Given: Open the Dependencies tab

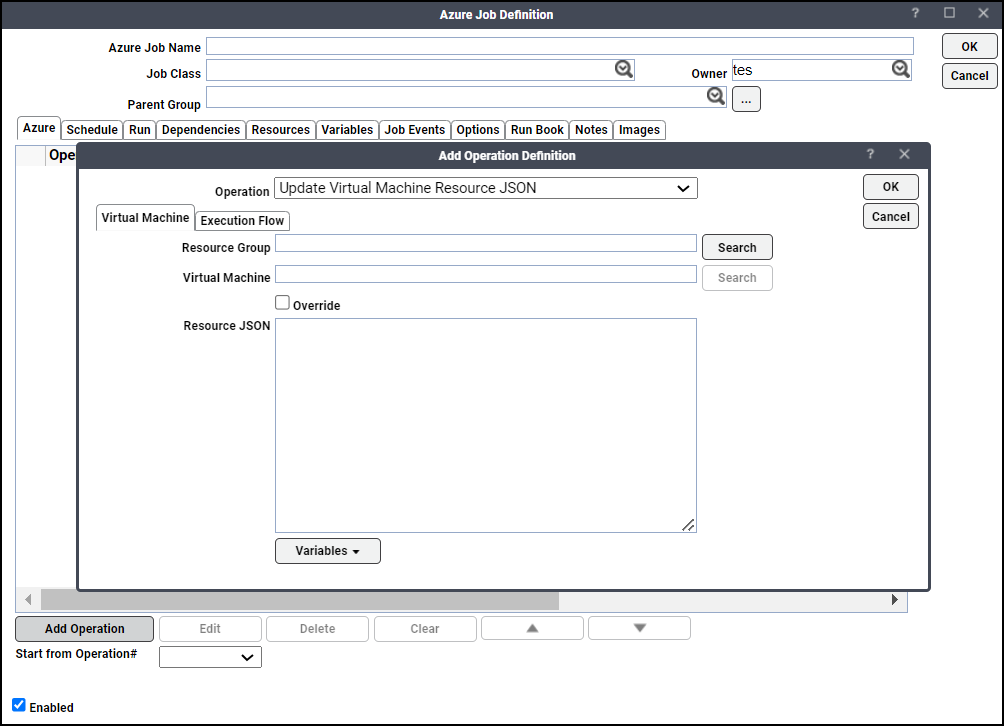Looking at the screenshot, I should (201, 130).
